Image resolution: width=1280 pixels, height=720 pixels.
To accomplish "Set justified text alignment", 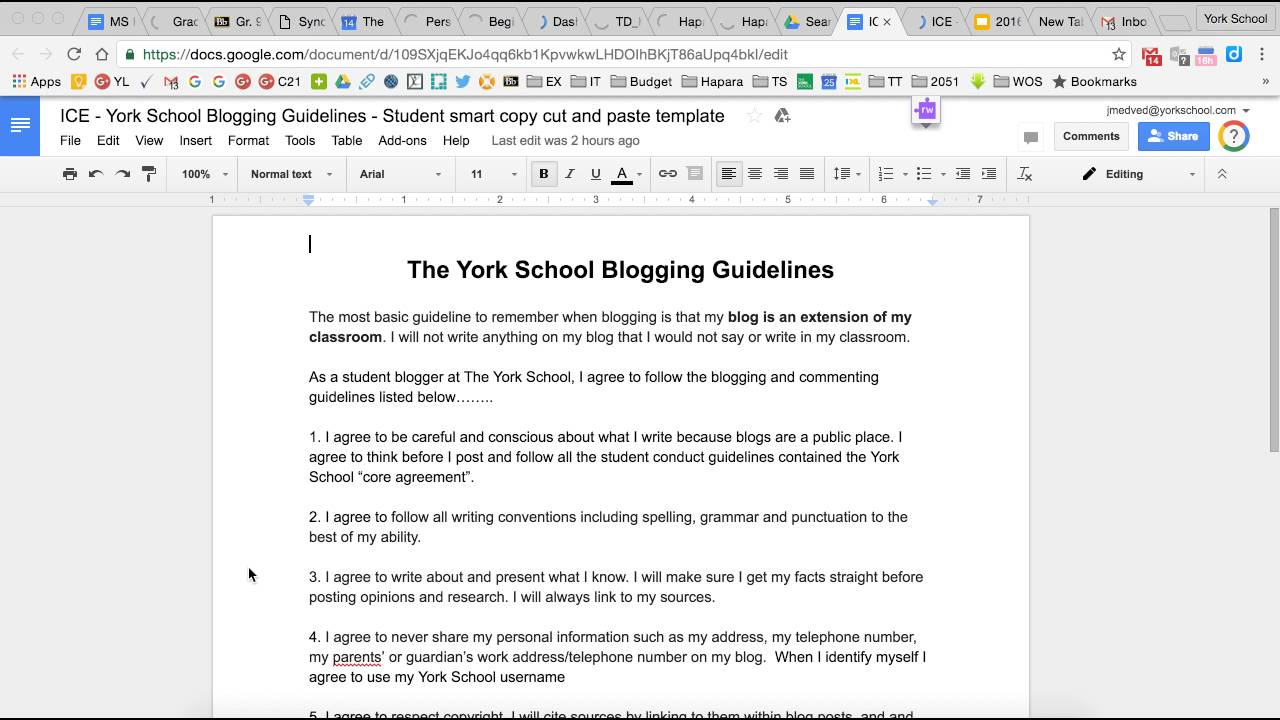I will point(807,174).
